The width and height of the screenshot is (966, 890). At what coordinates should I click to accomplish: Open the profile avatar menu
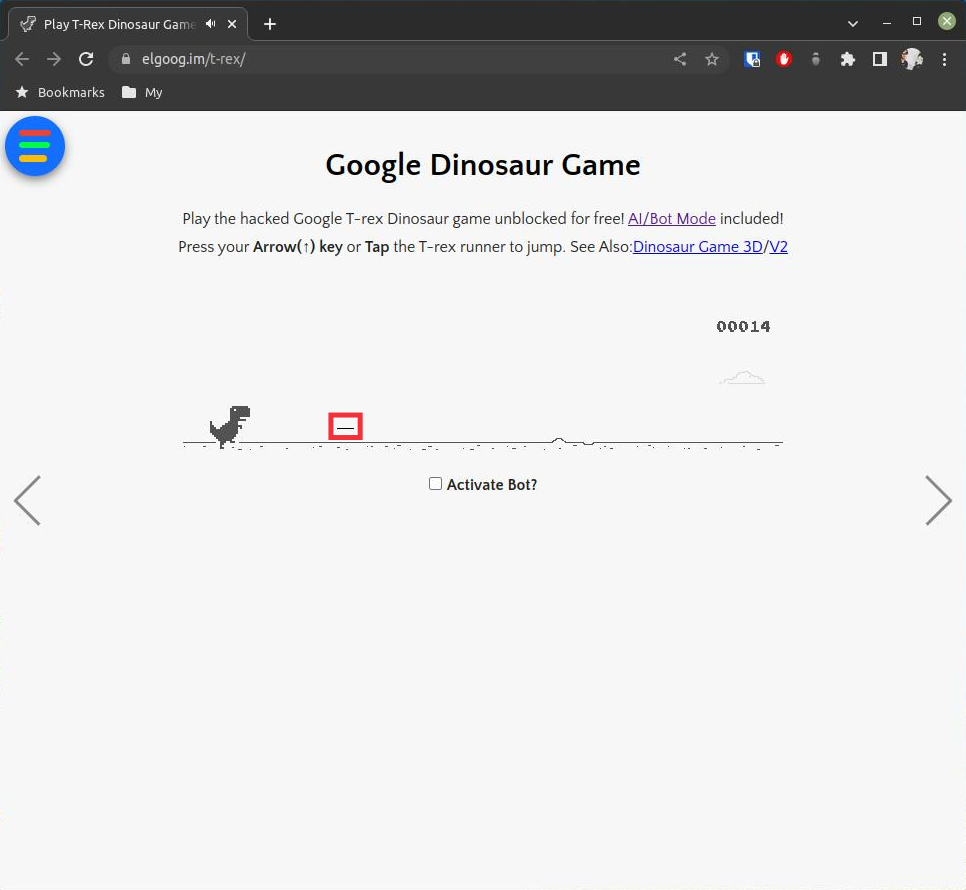point(912,59)
